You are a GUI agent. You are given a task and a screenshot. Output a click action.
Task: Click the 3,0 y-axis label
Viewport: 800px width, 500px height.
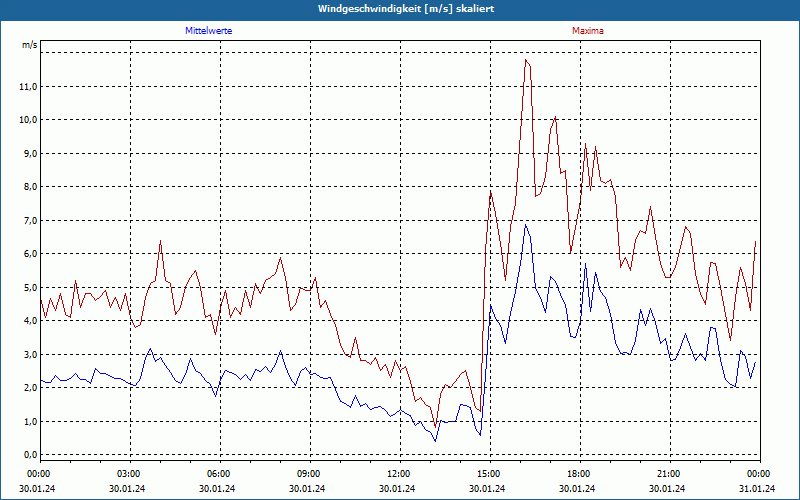pos(30,354)
